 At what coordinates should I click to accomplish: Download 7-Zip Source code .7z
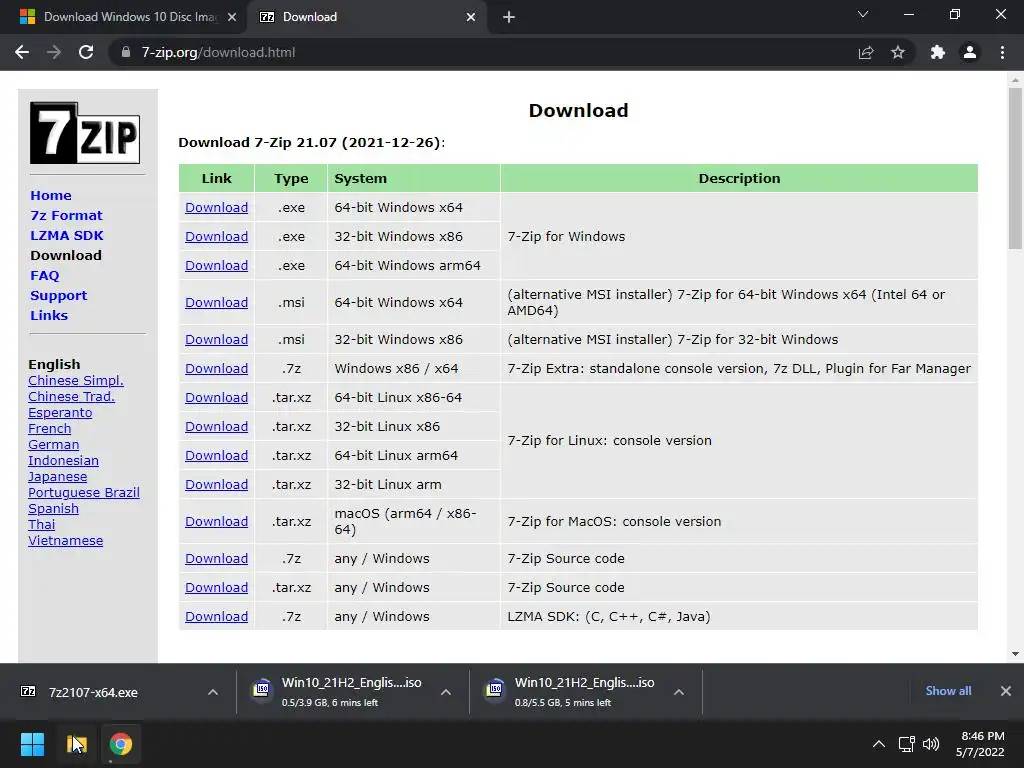click(216, 558)
